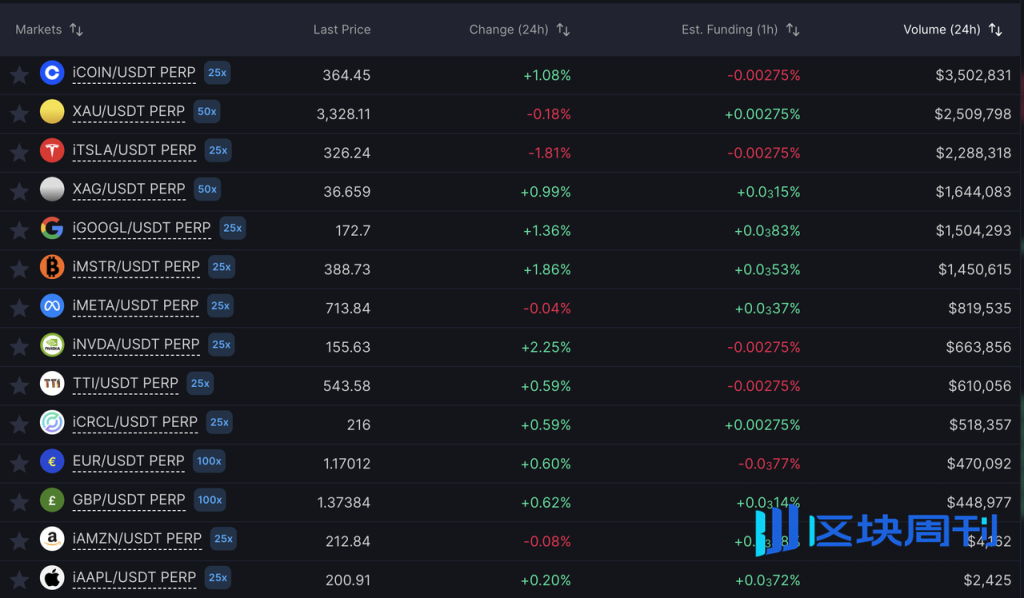This screenshot has width=1024, height=598.
Task: Mark TTI/USDT PERP as favorite
Action: click(19, 385)
